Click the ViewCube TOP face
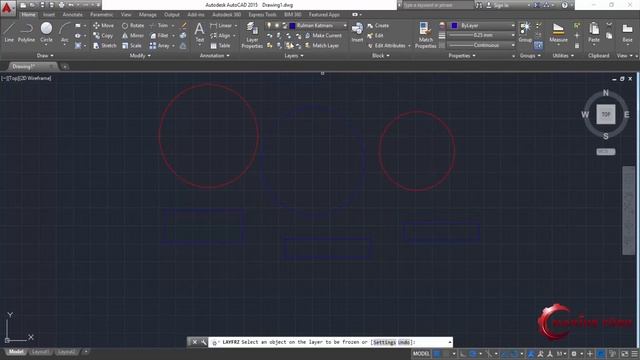This screenshot has height=360, width=640. pyautogui.click(x=605, y=114)
